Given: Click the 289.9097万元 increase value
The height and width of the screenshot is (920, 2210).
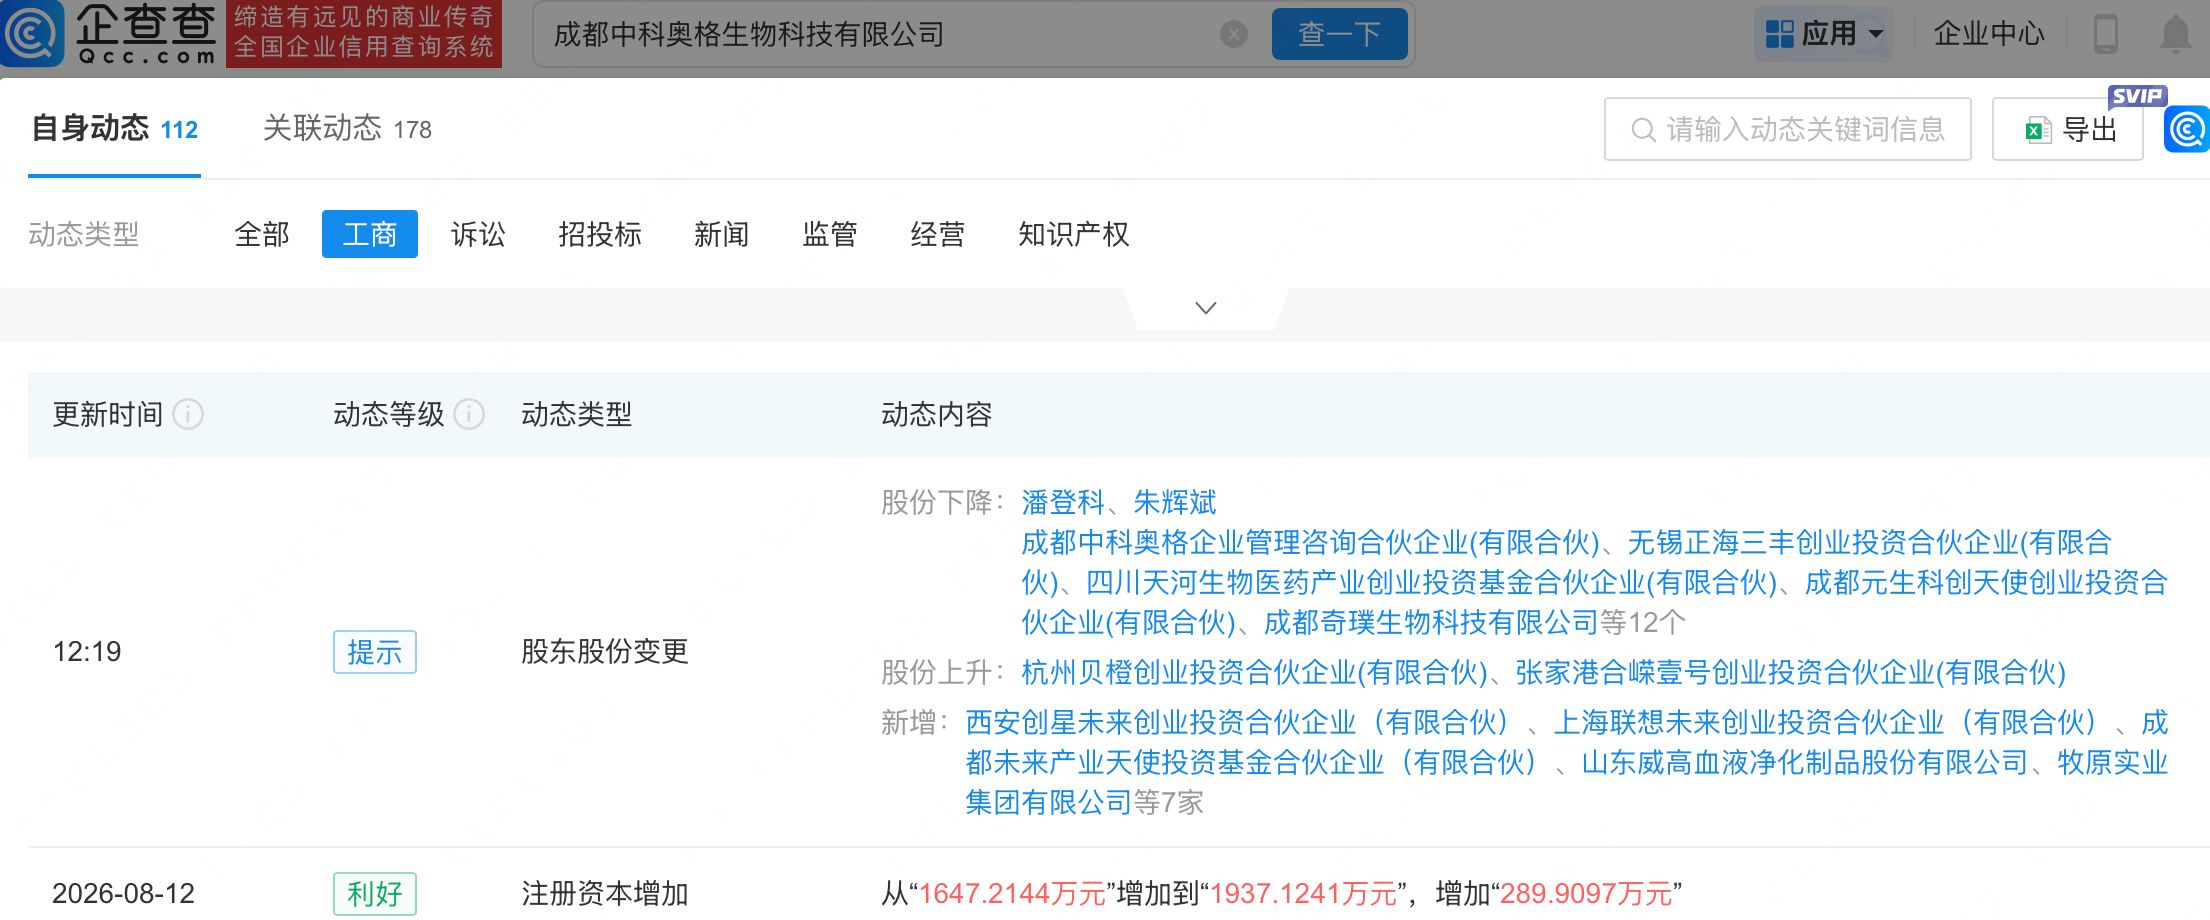Looking at the screenshot, I should (x=1586, y=893).
